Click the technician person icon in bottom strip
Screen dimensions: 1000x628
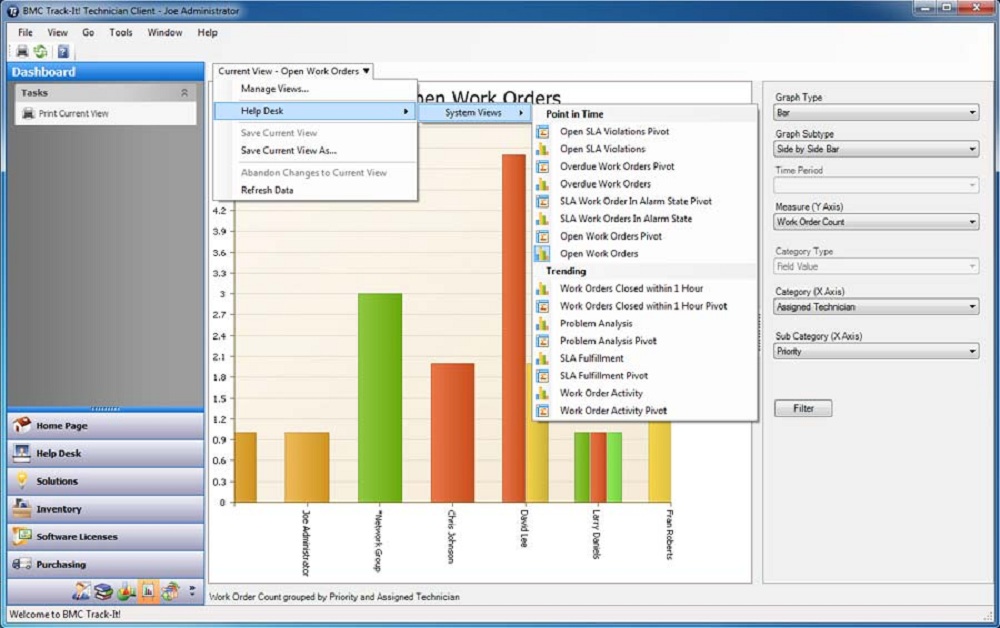(x=81, y=592)
